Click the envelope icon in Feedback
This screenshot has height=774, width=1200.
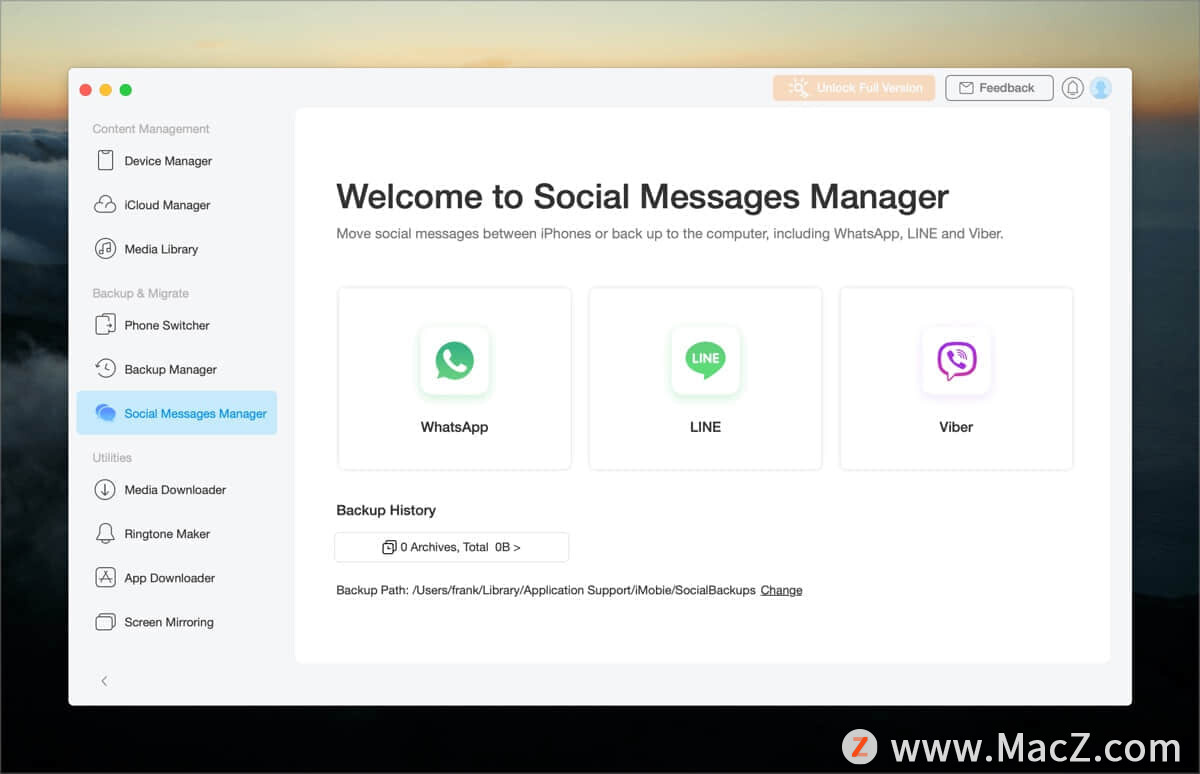966,88
